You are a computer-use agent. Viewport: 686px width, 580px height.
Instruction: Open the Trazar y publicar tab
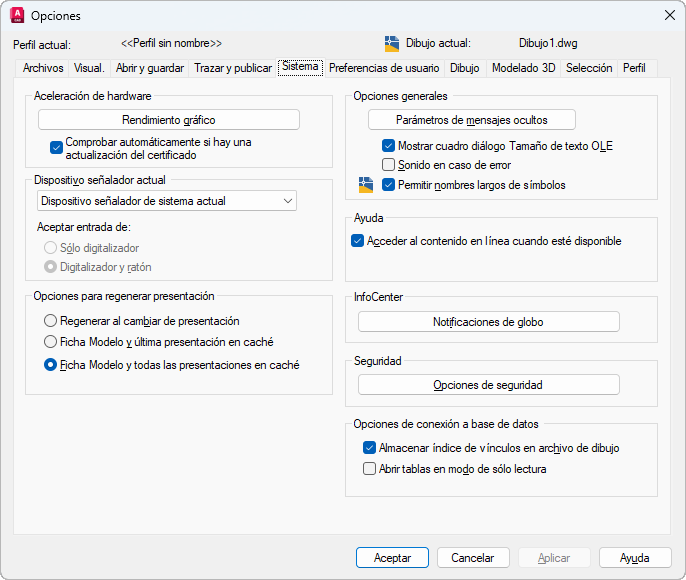(x=233, y=68)
